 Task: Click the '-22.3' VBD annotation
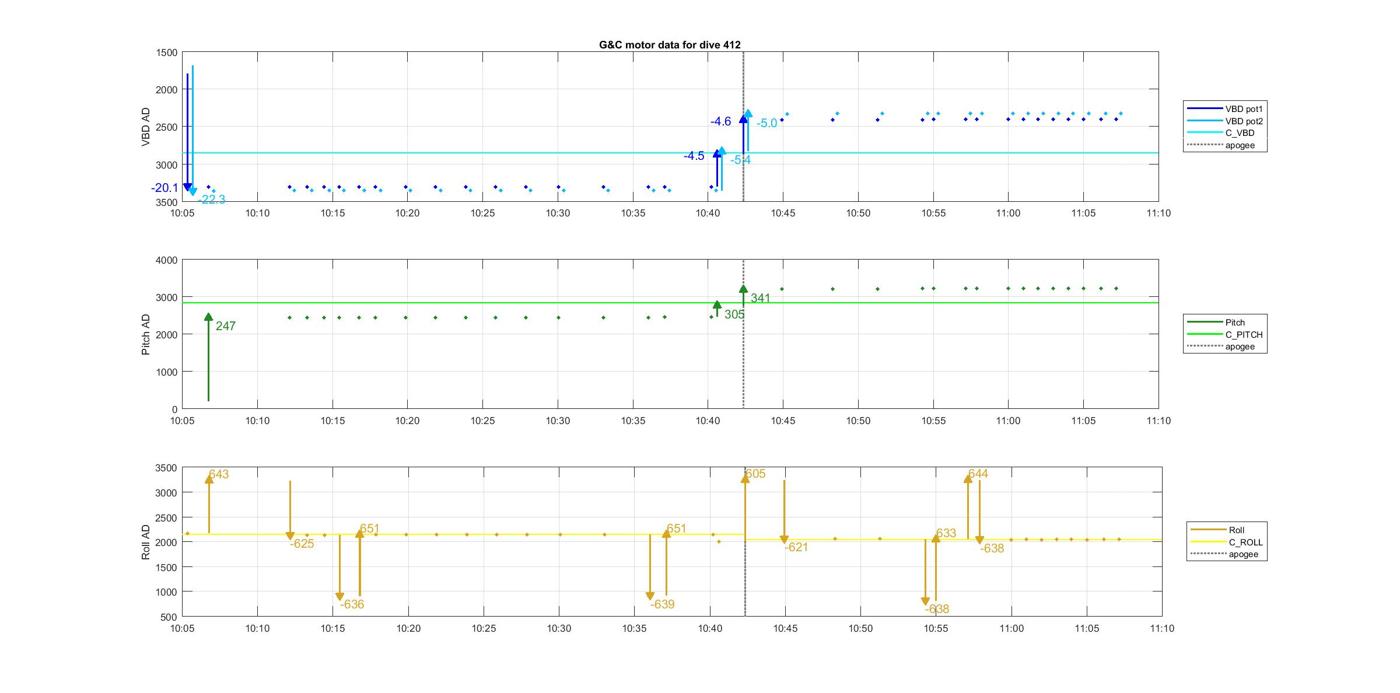click(x=211, y=200)
